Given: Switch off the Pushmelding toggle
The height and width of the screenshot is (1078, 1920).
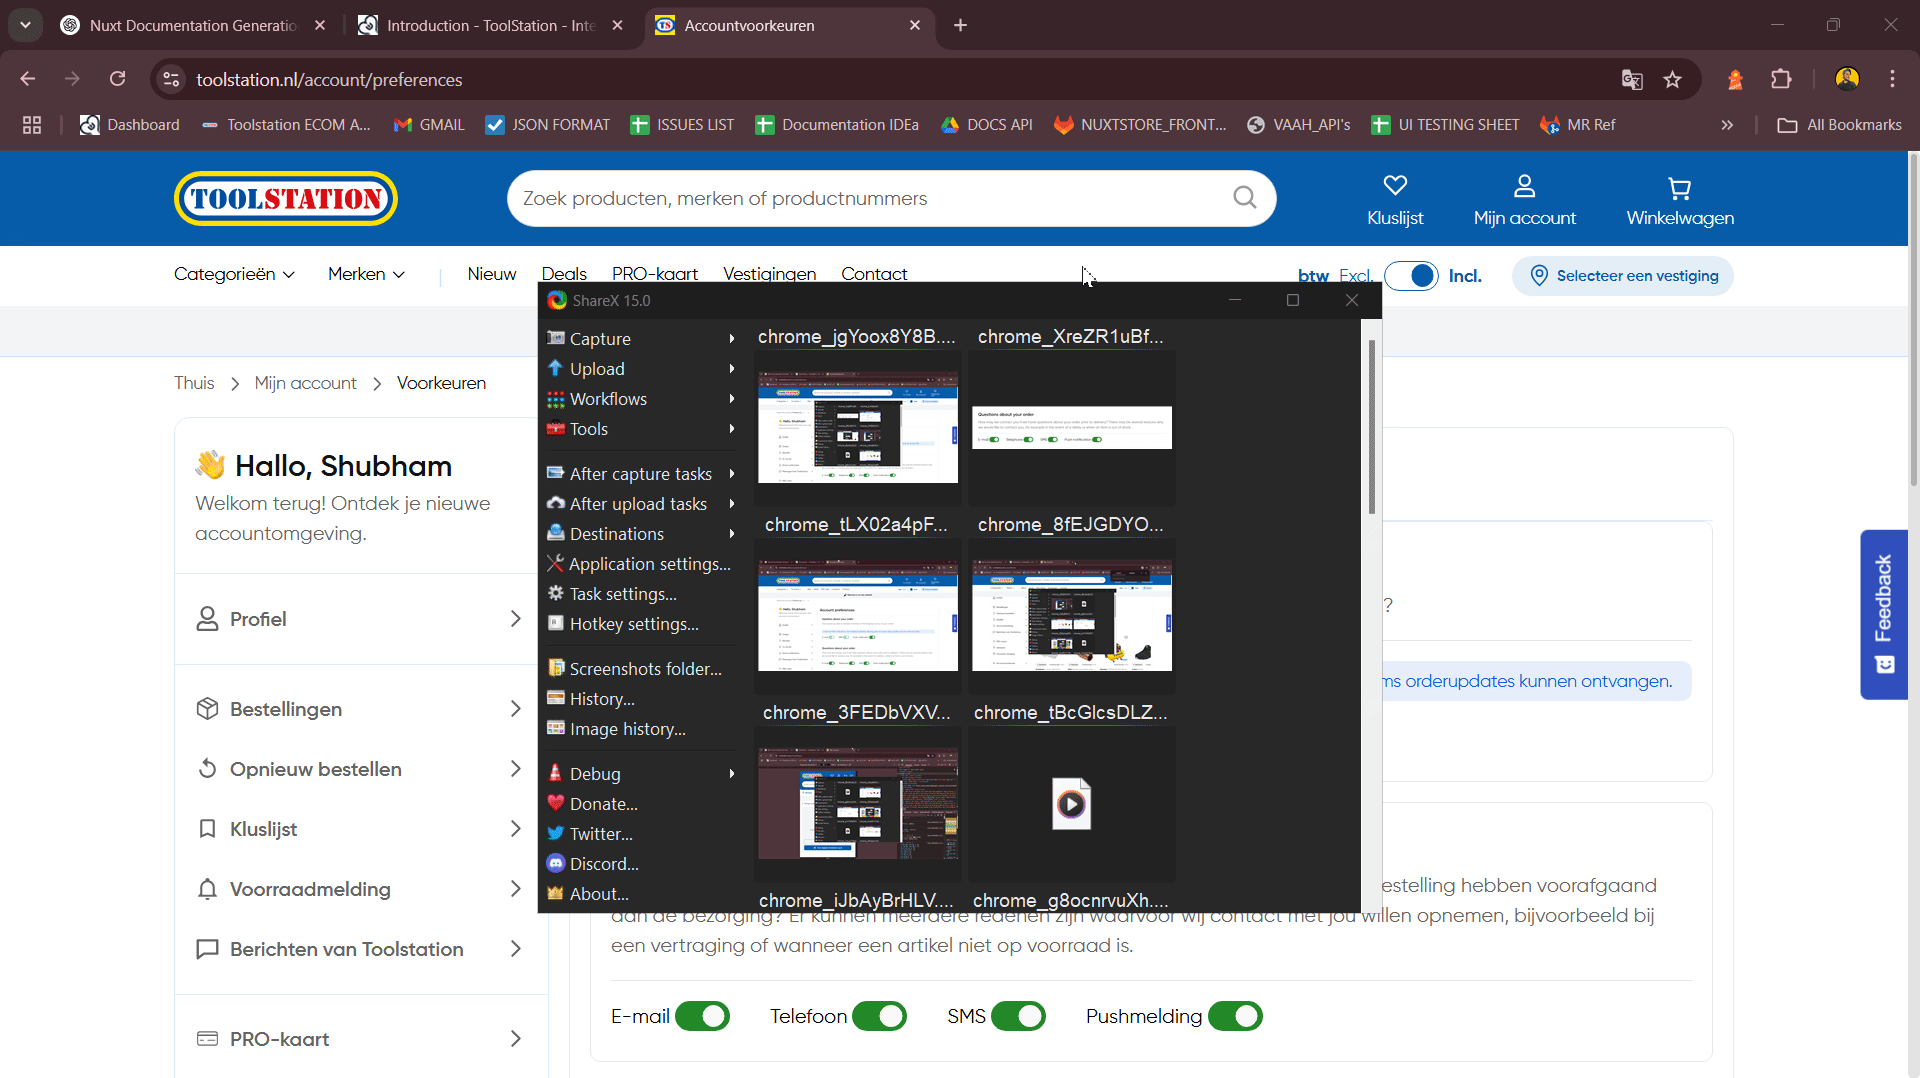Looking at the screenshot, I should click(x=1235, y=1016).
